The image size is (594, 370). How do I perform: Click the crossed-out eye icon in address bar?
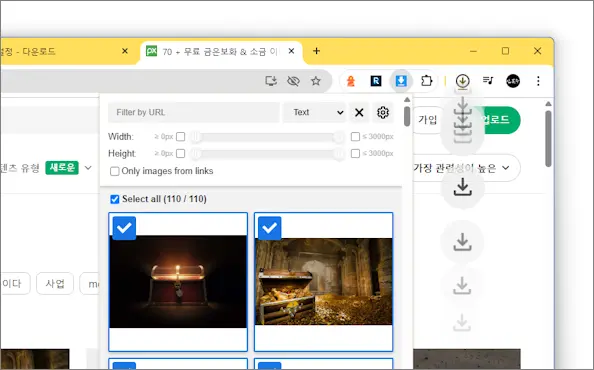click(x=293, y=81)
